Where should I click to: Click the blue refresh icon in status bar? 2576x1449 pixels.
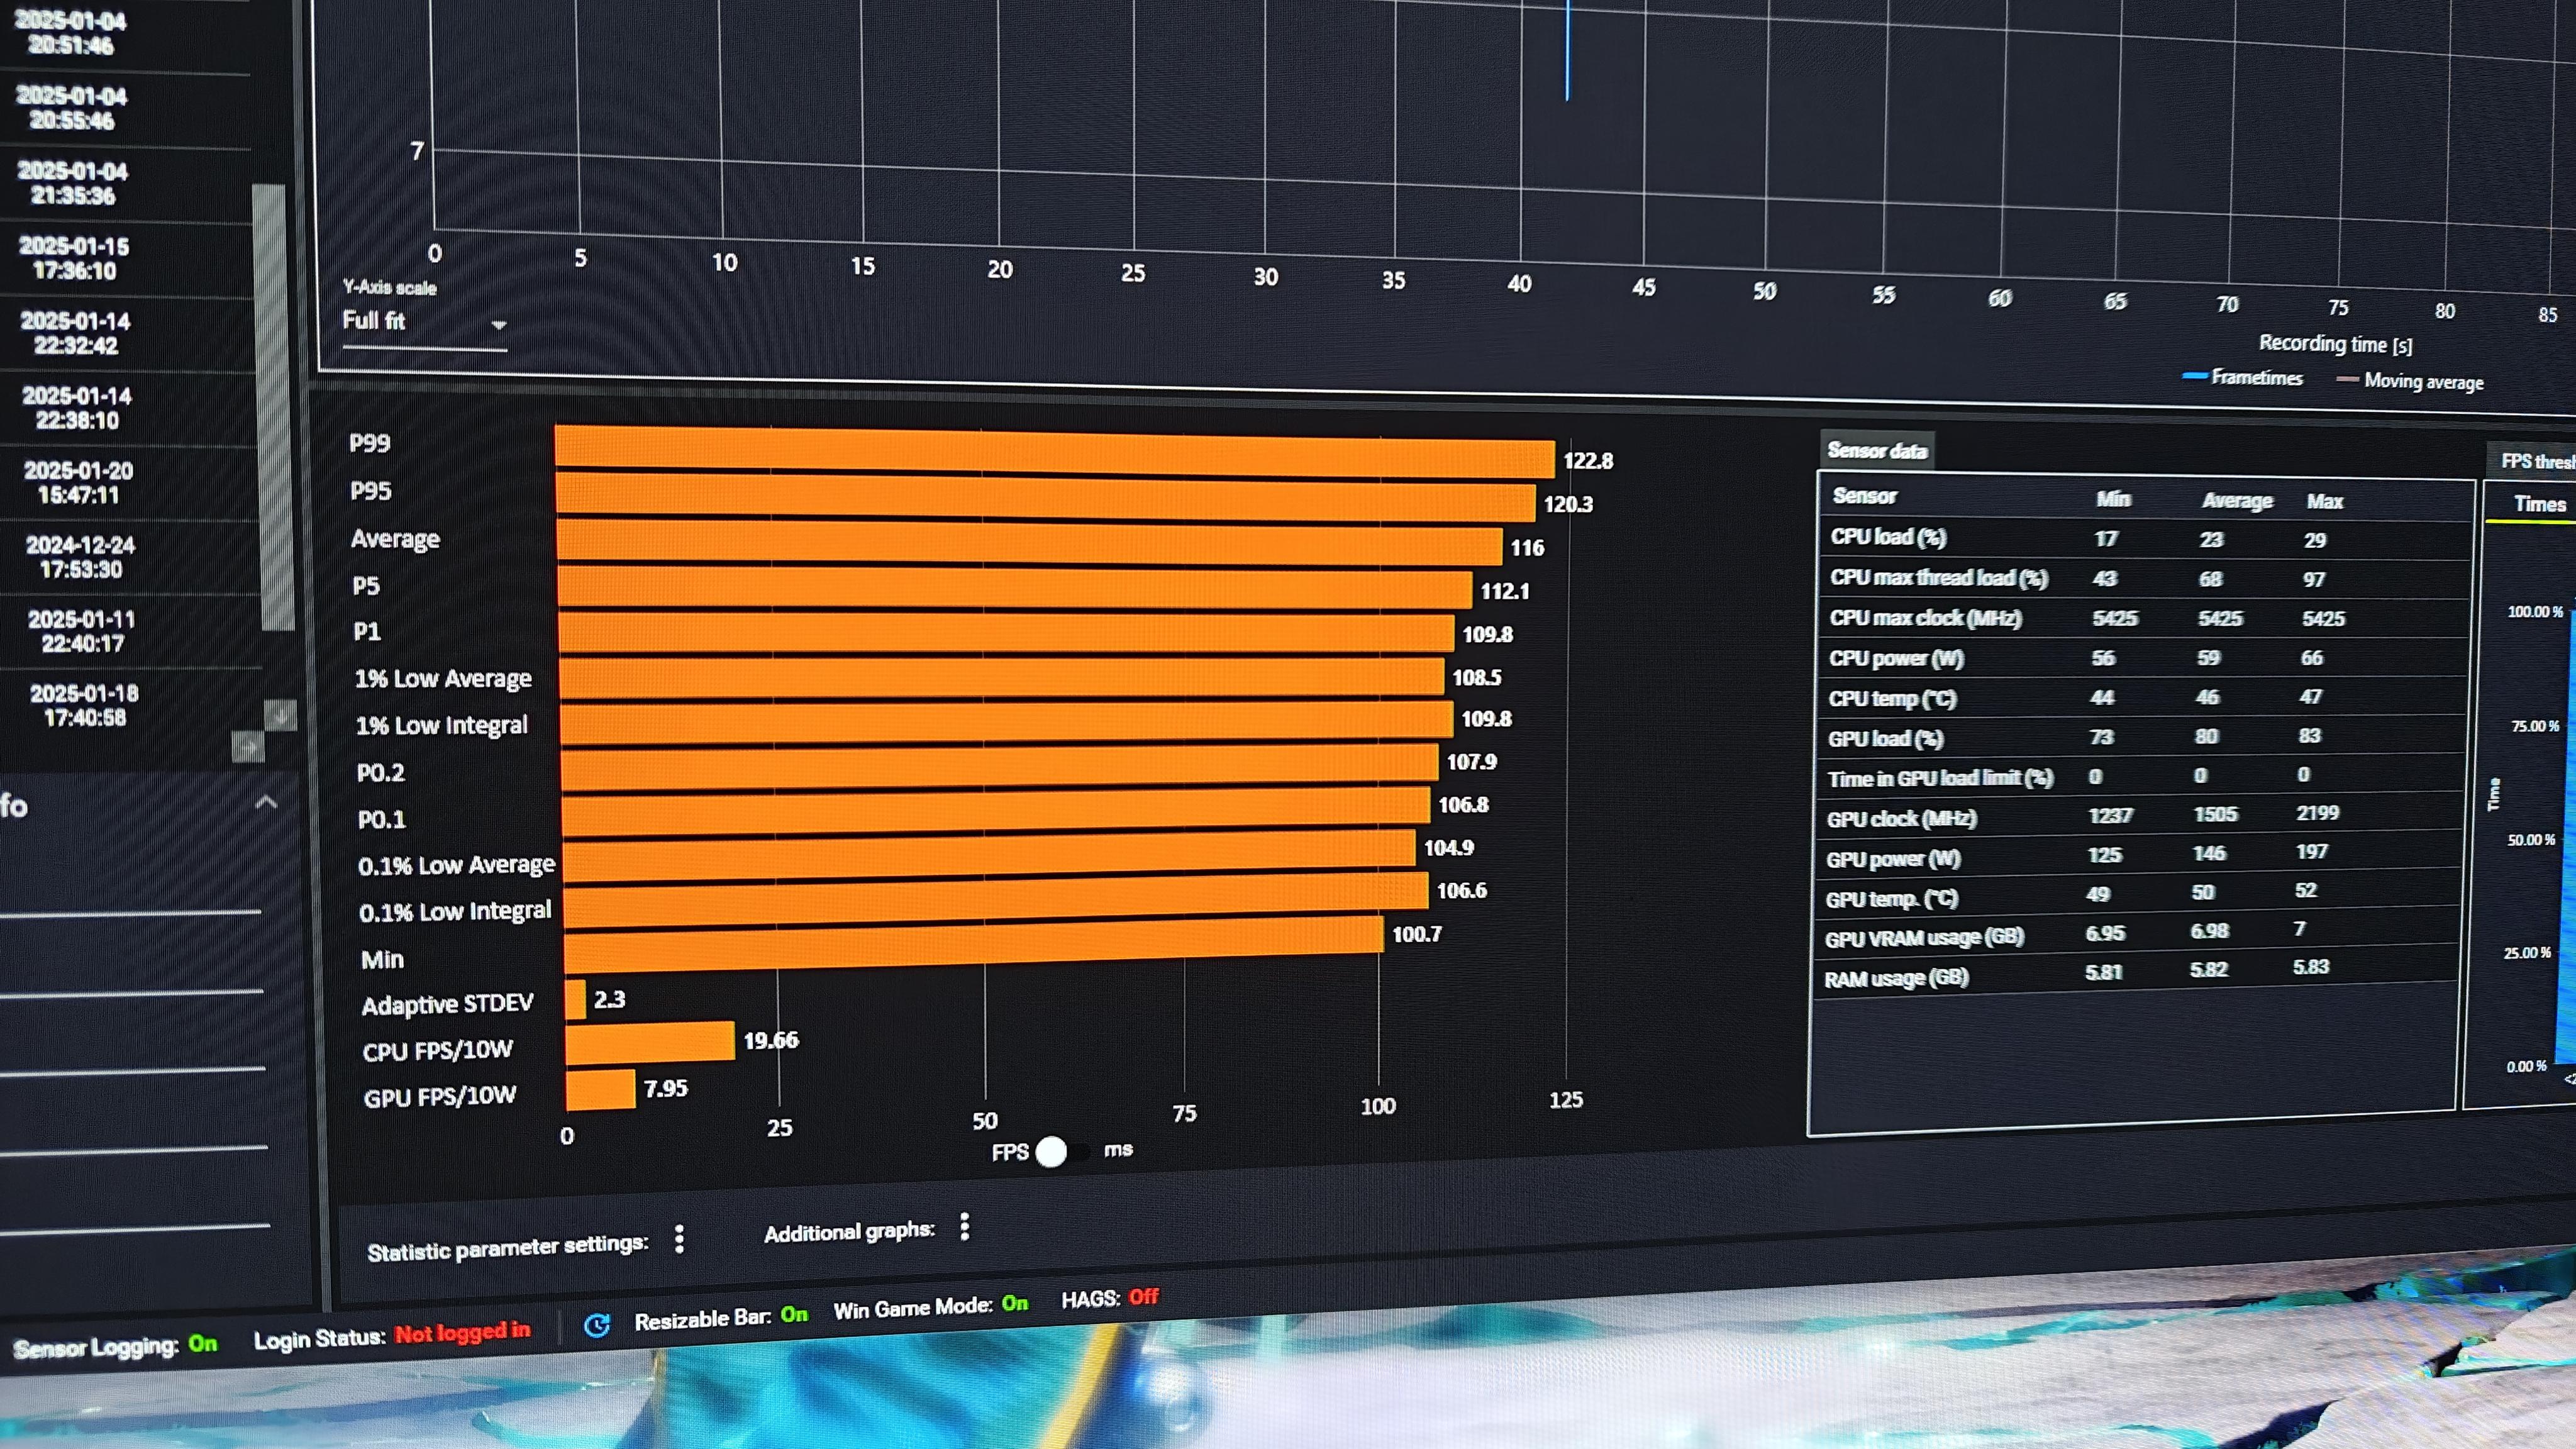pos(597,1326)
